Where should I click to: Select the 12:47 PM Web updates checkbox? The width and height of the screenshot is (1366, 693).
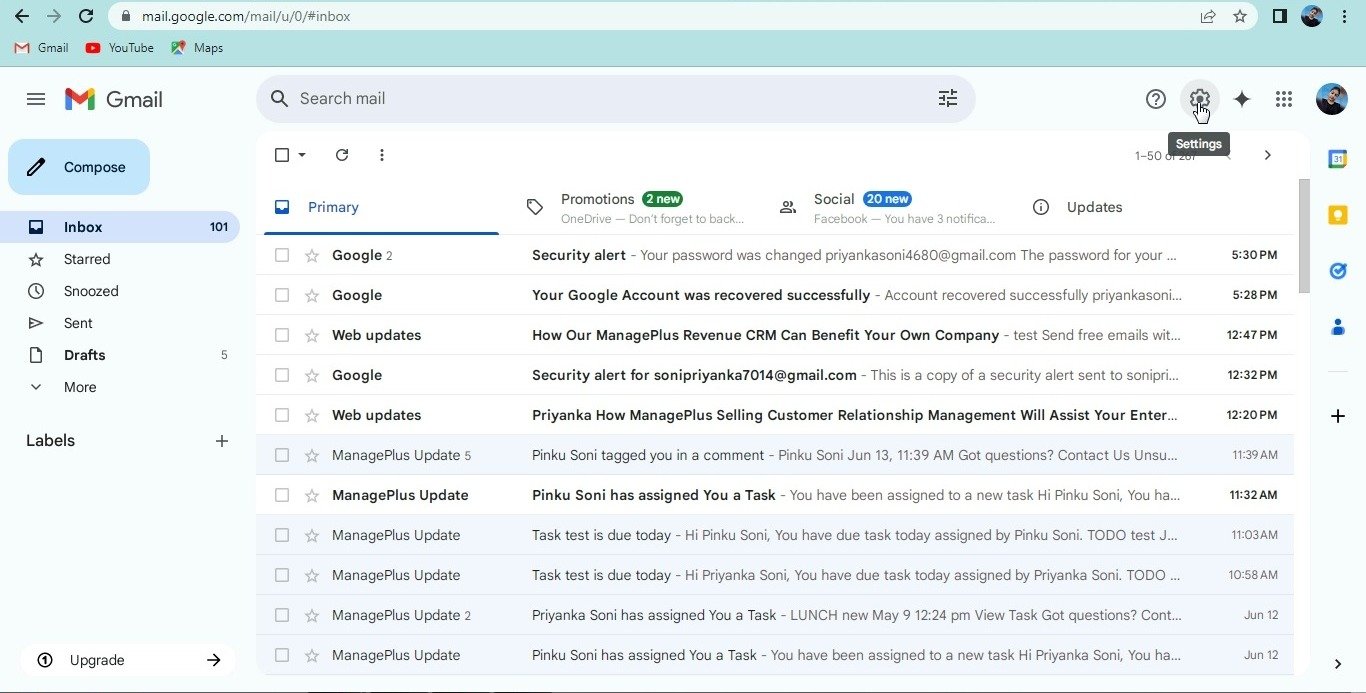(282, 335)
